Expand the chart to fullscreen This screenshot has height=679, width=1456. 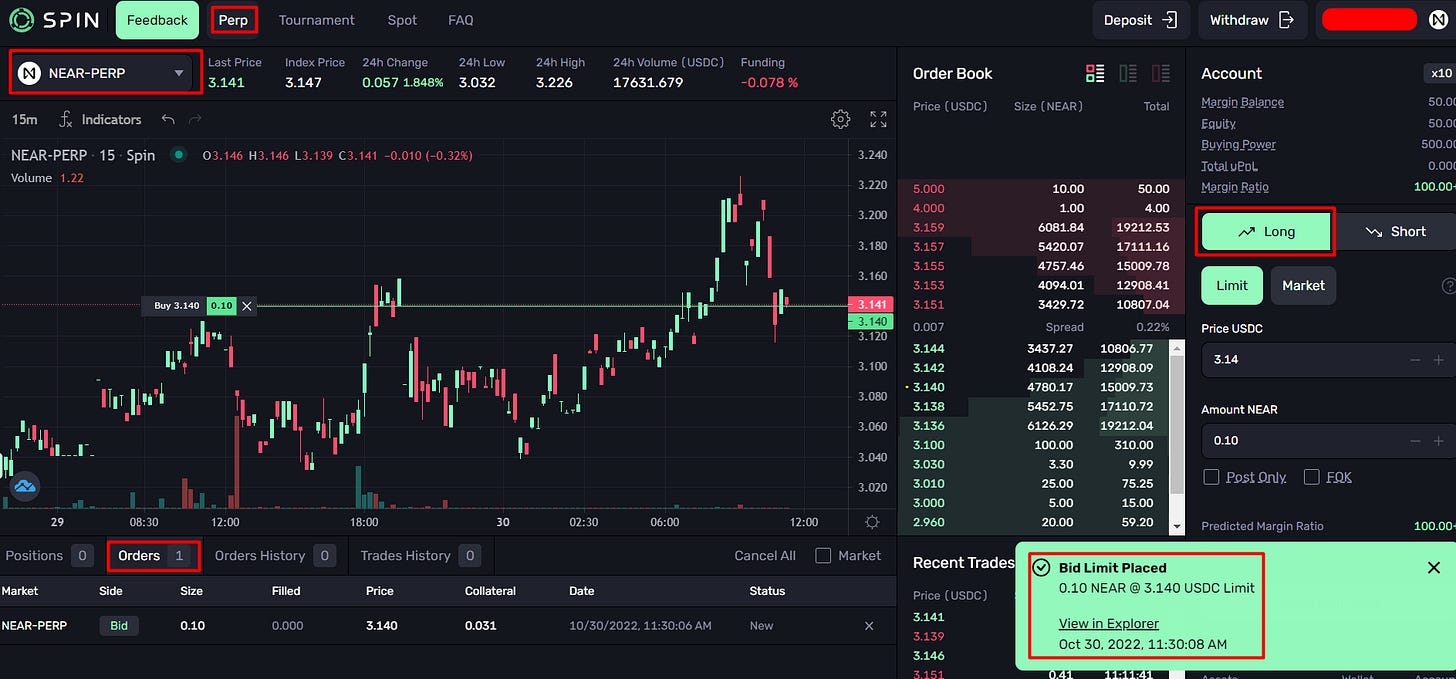pyautogui.click(x=878, y=119)
